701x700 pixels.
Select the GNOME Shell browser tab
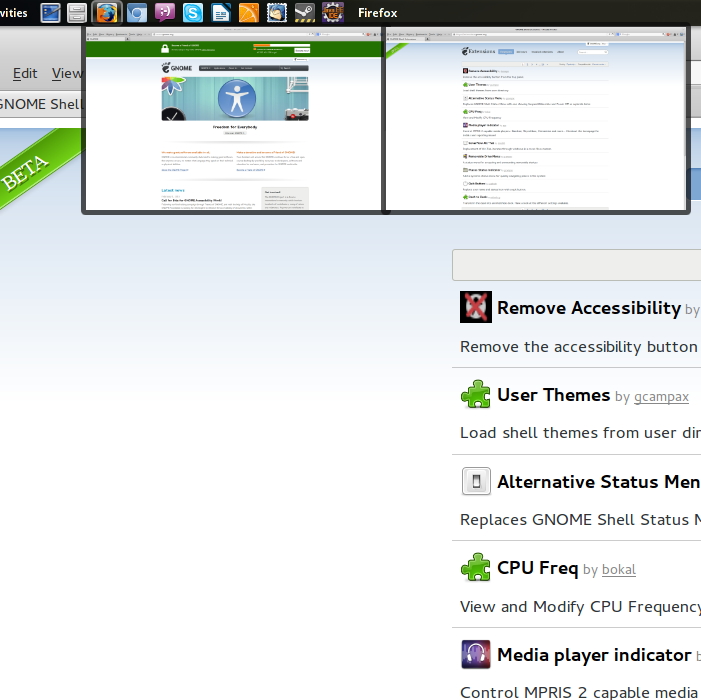(x=41, y=104)
